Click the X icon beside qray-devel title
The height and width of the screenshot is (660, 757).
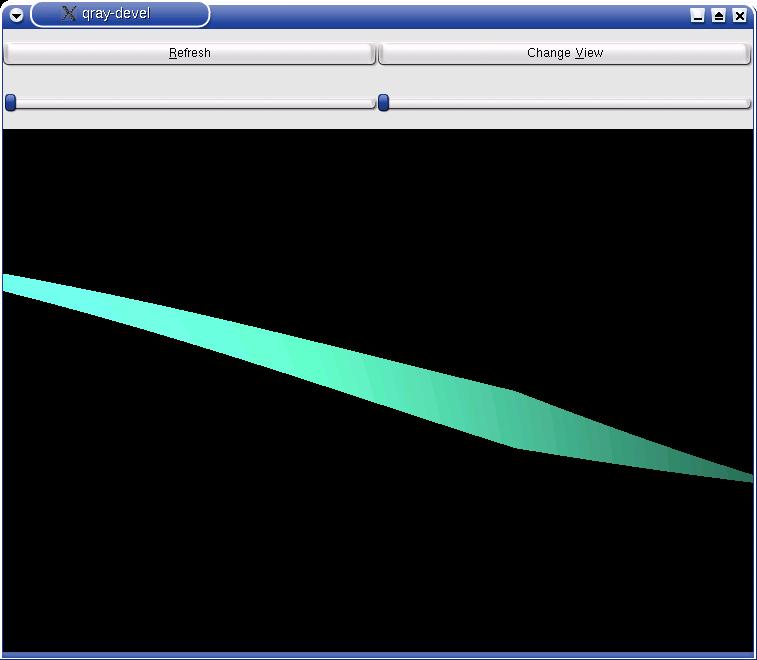tap(68, 14)
